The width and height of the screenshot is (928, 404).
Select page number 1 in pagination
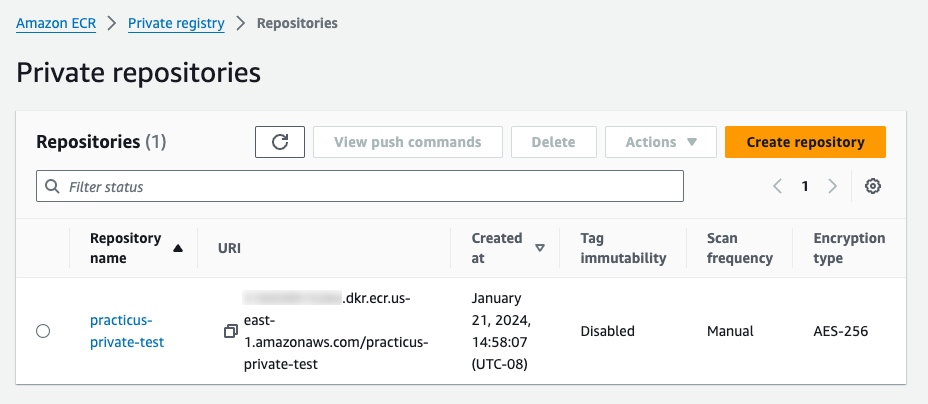pos(804,186)
